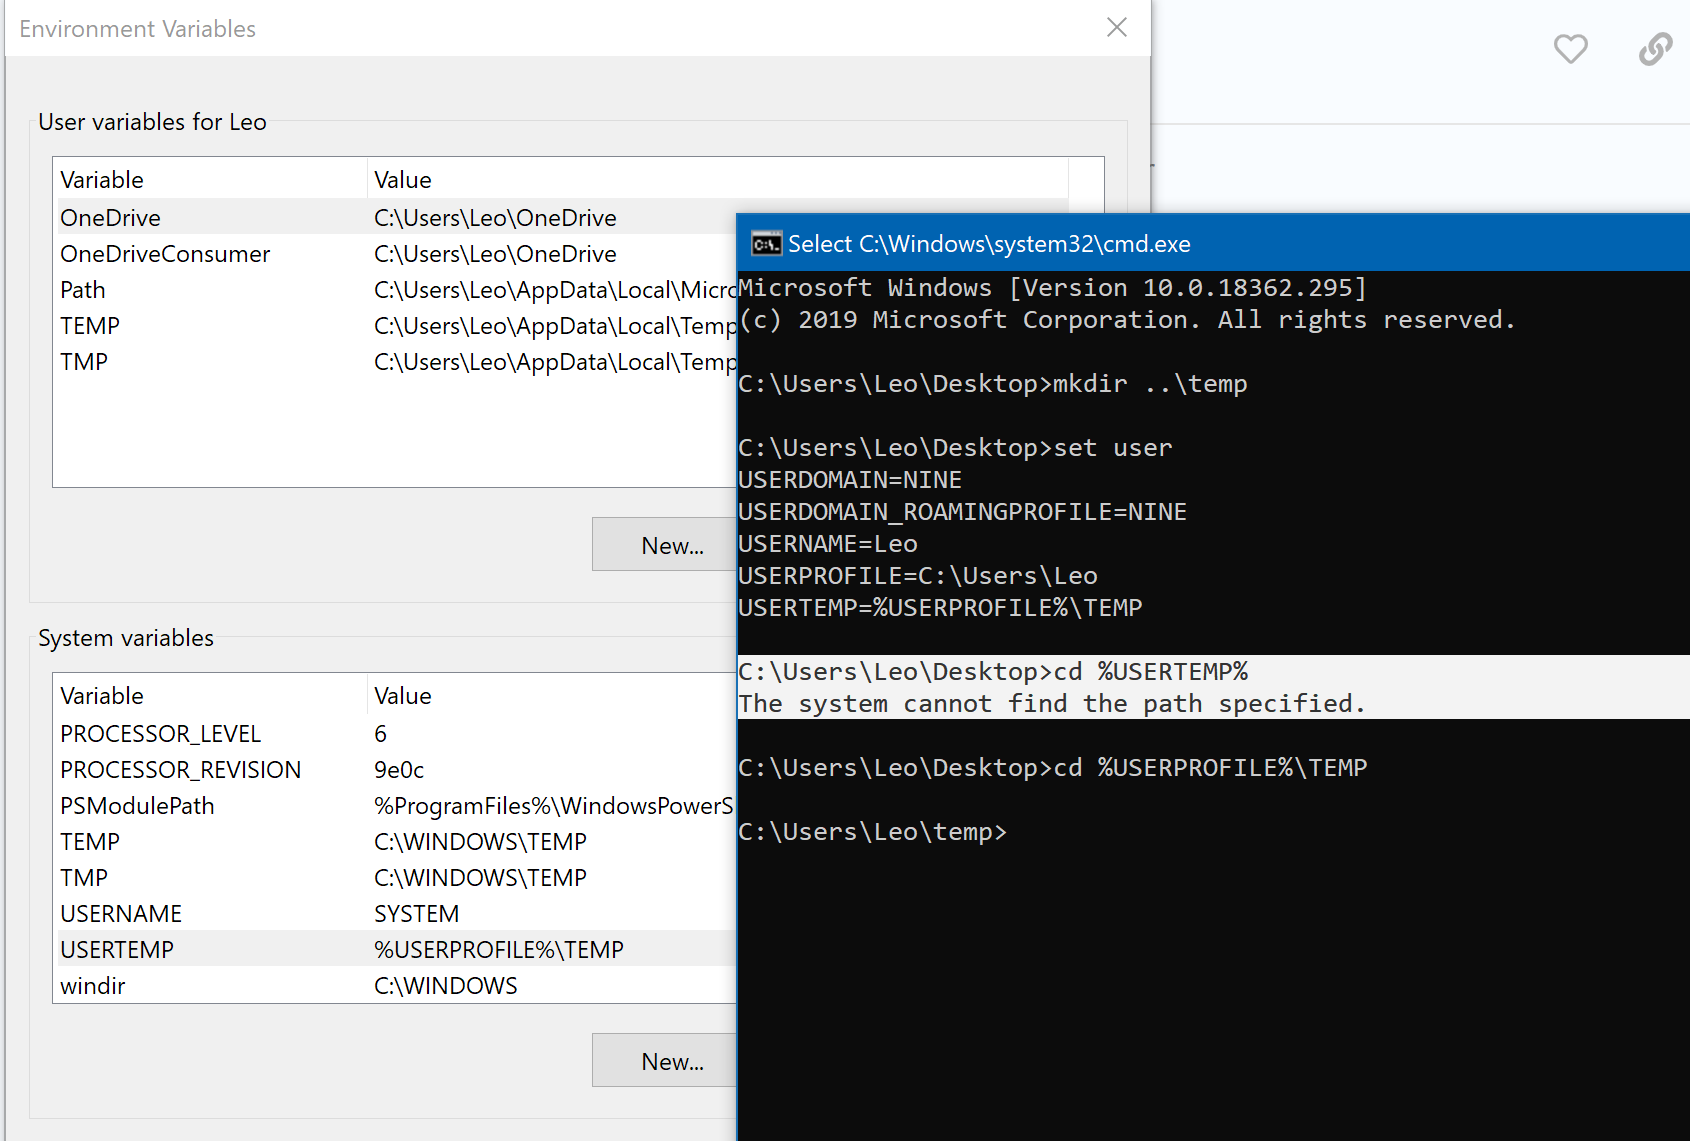
Task: Select USERNAME system variable row
Action: pos(395,913)
